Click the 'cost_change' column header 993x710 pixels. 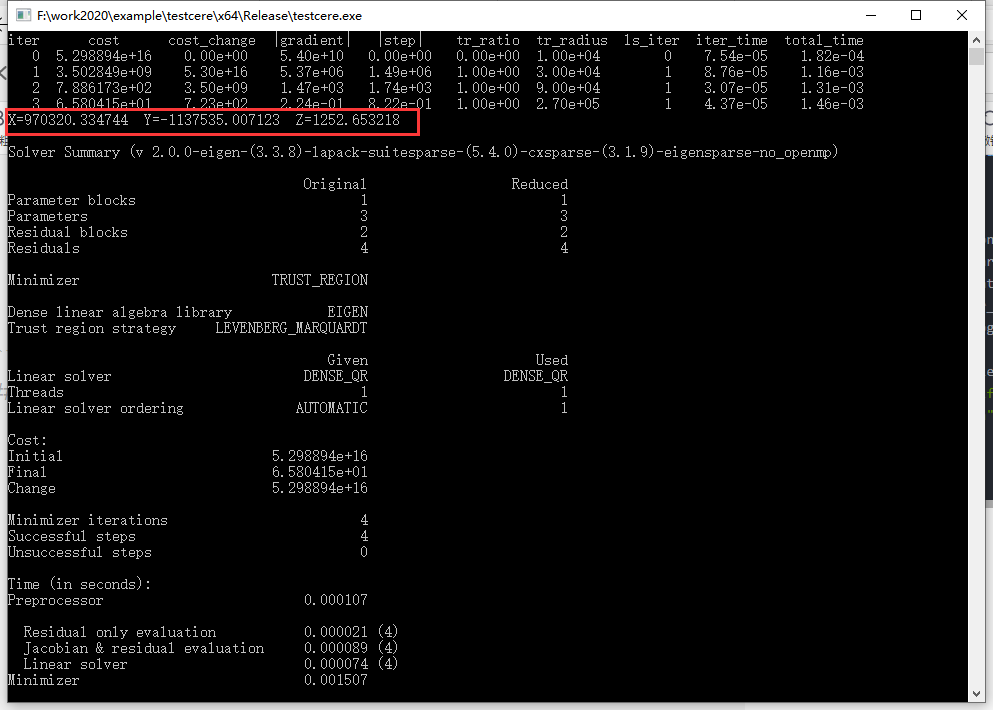212,41
